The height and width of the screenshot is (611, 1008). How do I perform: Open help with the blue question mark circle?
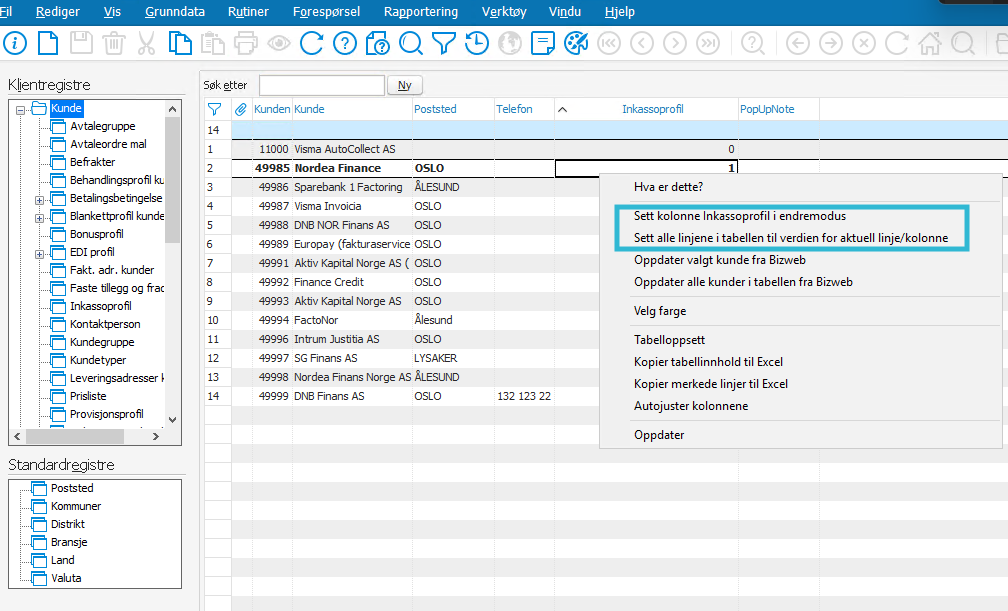click(345, 44)
